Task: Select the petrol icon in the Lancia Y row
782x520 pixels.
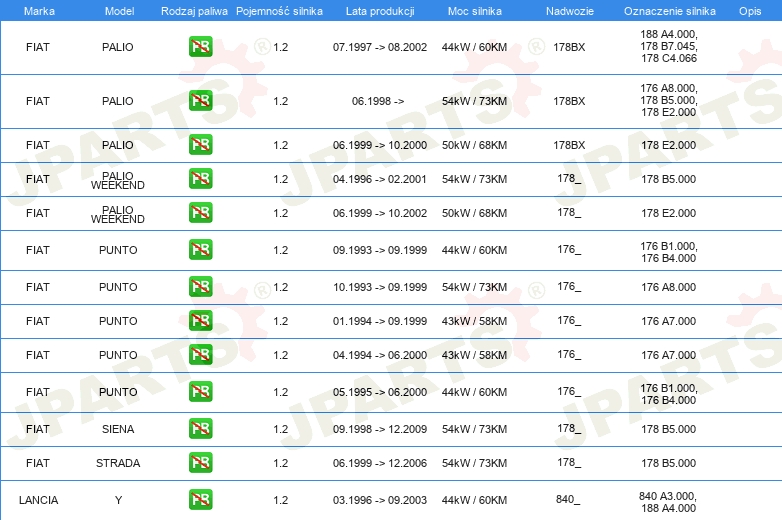Action: (x=200, y=500)
